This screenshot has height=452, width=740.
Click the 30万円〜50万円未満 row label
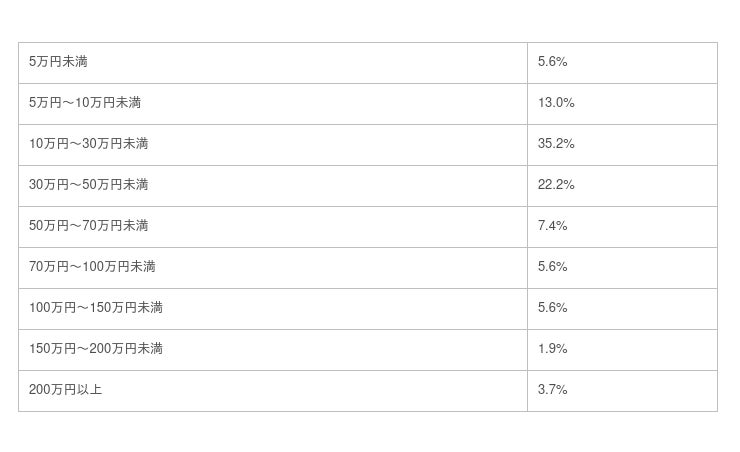[x=89, y=185]
